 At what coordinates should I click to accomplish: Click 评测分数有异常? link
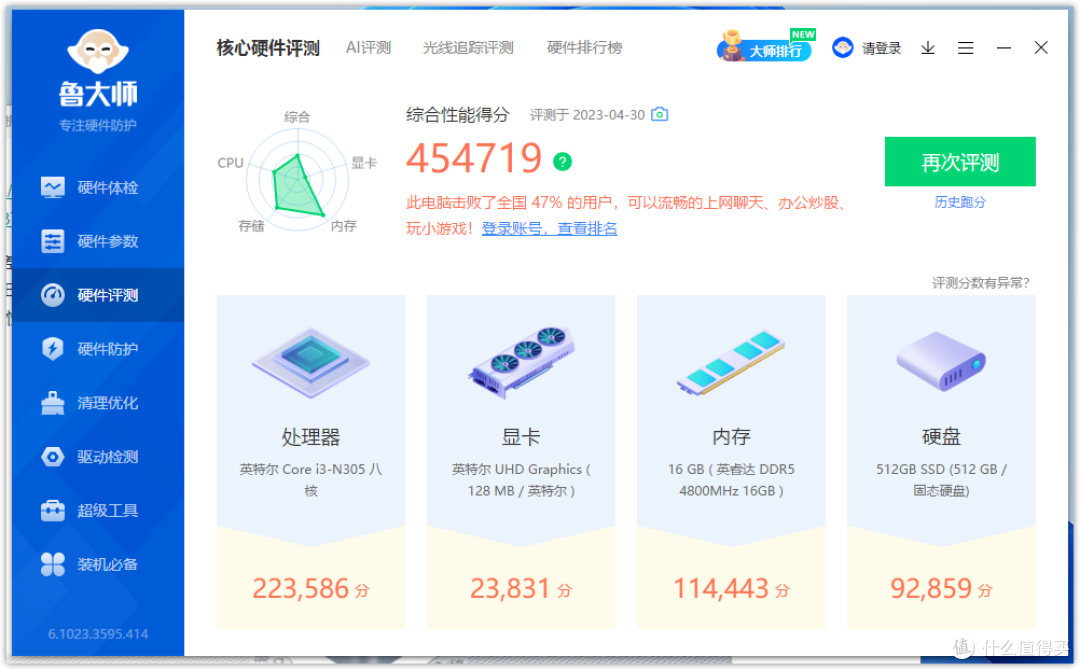pos(980,283)
